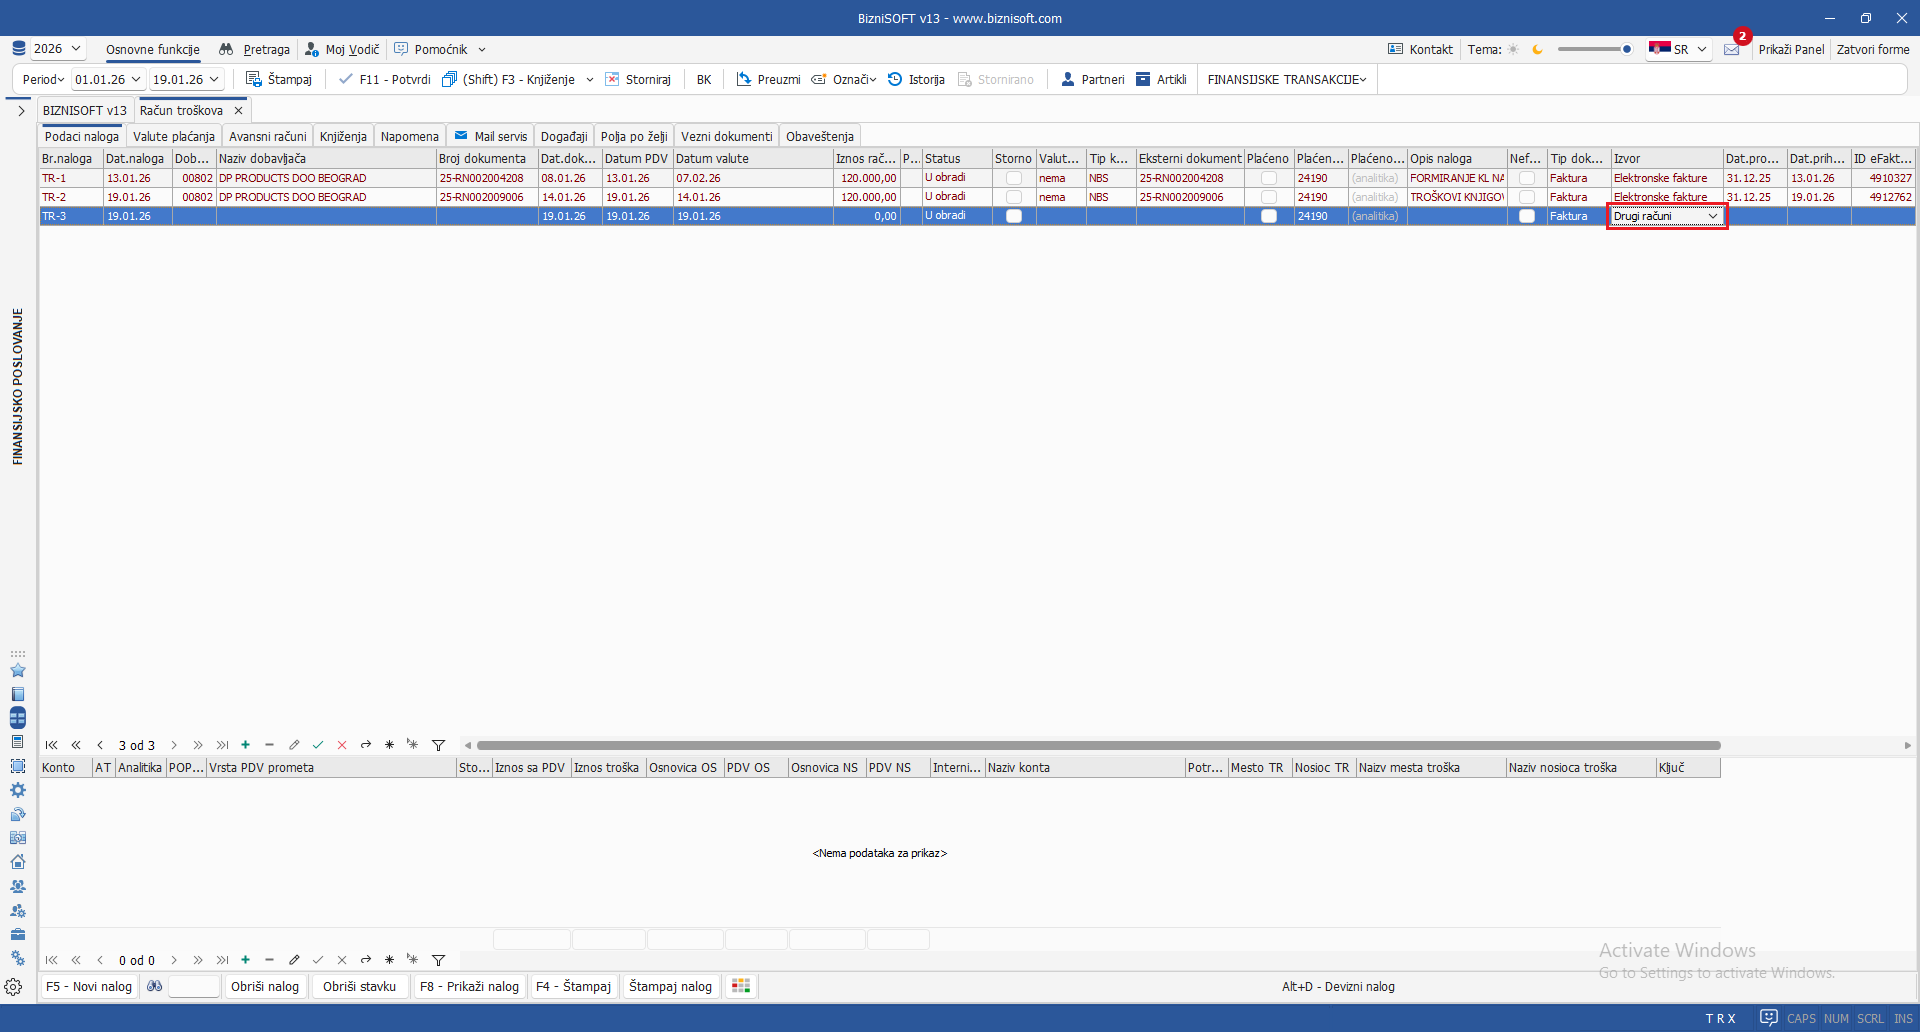The width and height of the screenshot is (1920, 1032).
Task: Toggle Storno checkbox for order TR-1
Action: pyautogui.click(x=1014, y=178)
